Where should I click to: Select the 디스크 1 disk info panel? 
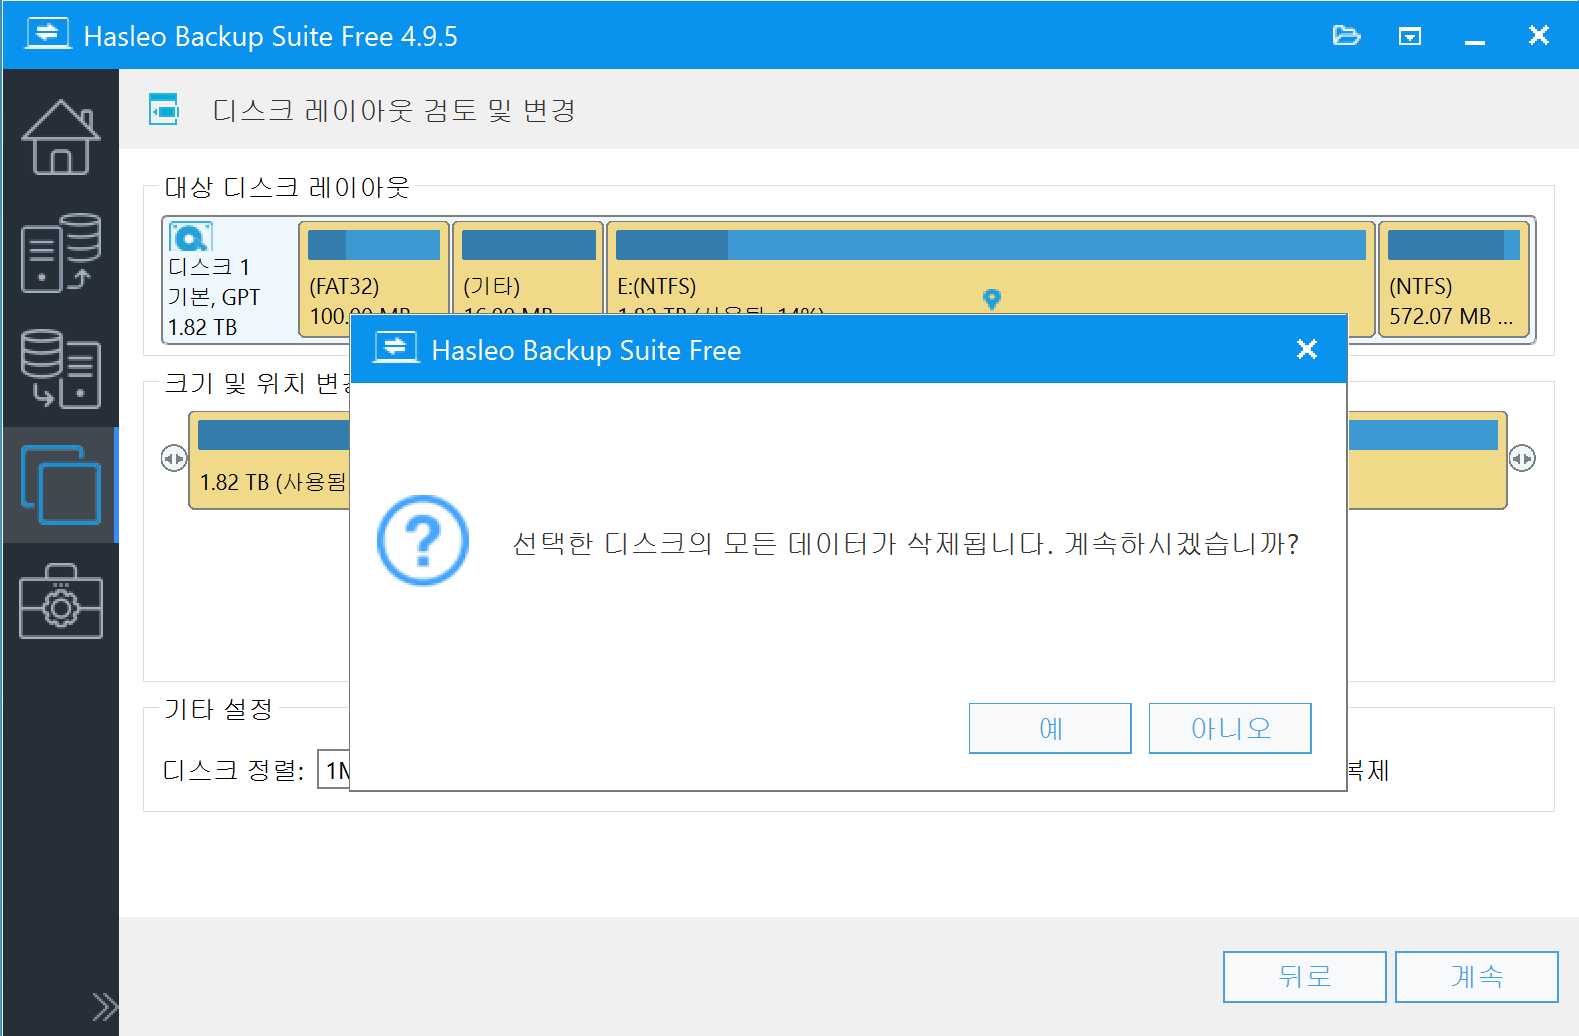230,281
